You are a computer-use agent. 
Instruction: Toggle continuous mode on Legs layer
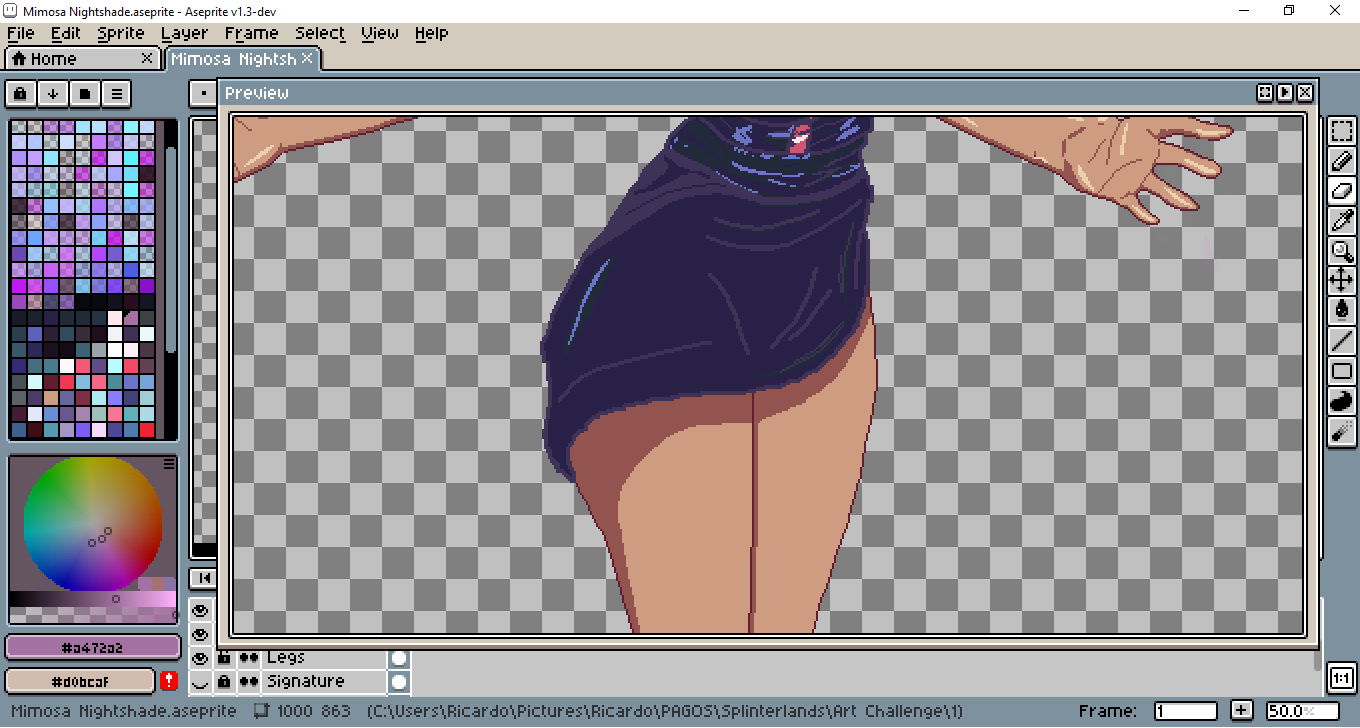pyautogui.click(x=248, y=658)
